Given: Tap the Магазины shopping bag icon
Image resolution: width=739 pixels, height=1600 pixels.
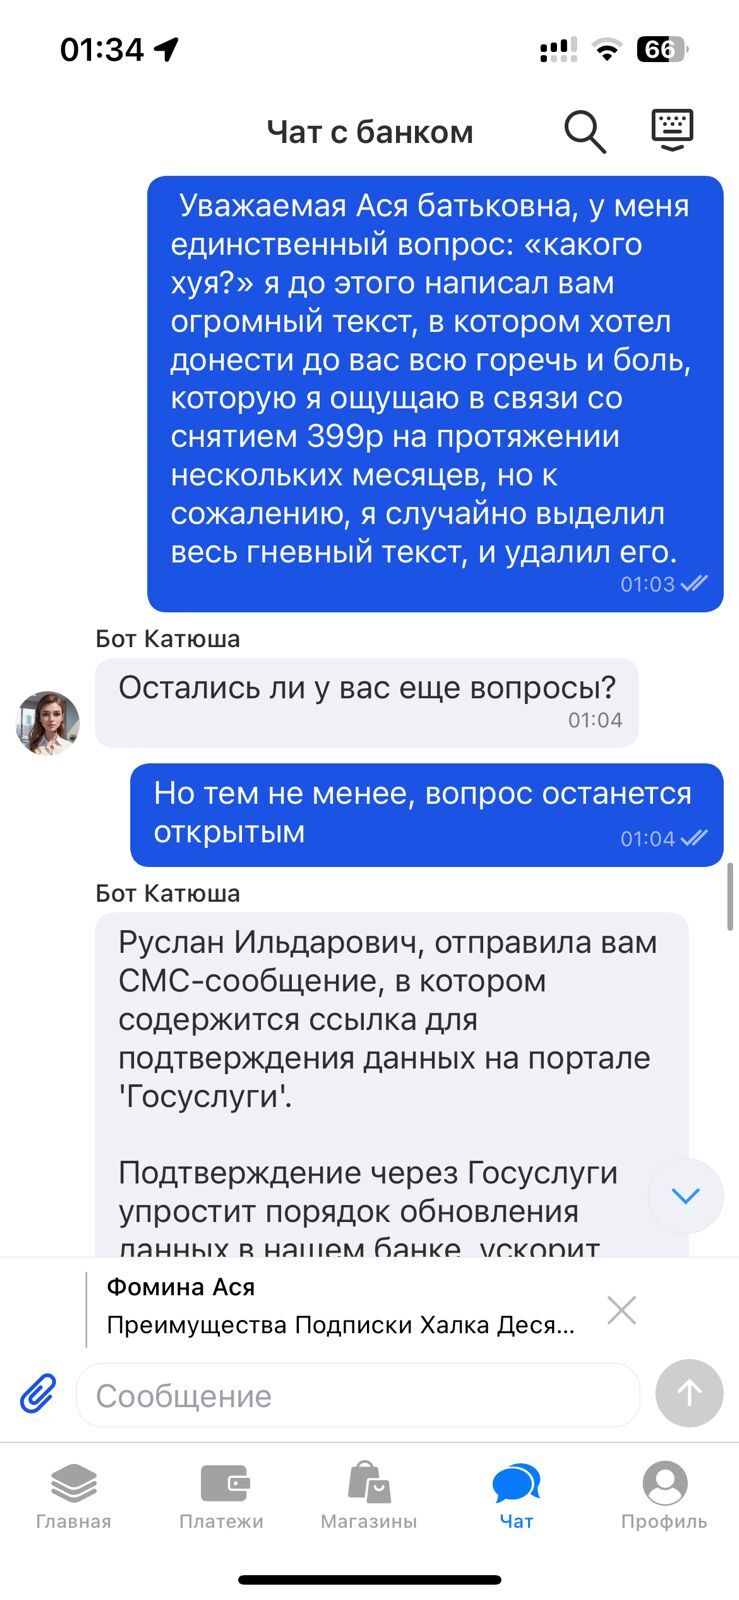Looking at the screenshot, I should coord(368,1482).
